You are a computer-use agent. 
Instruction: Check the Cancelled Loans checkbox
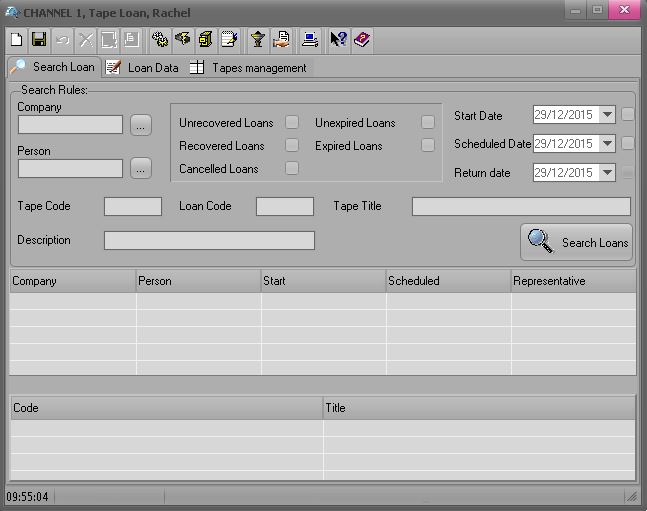tap(292, 169)
